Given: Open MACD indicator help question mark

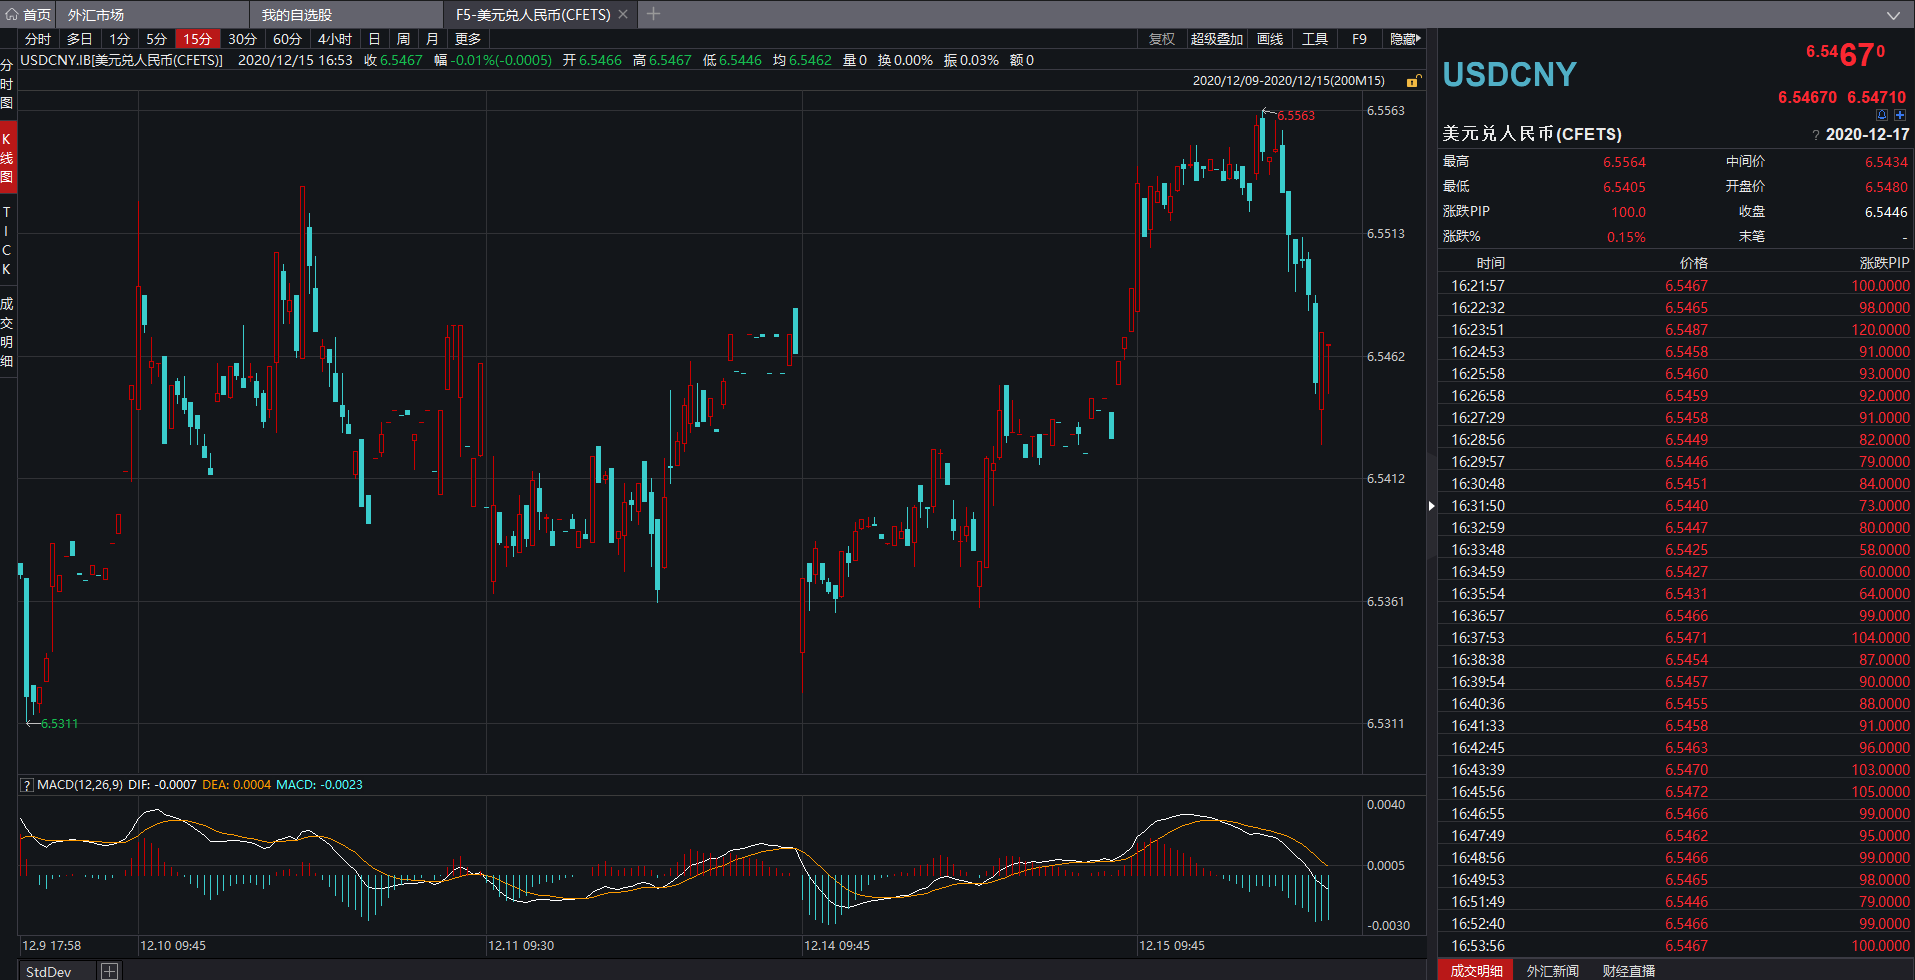Looking at the screenshot, I should 27,785.
